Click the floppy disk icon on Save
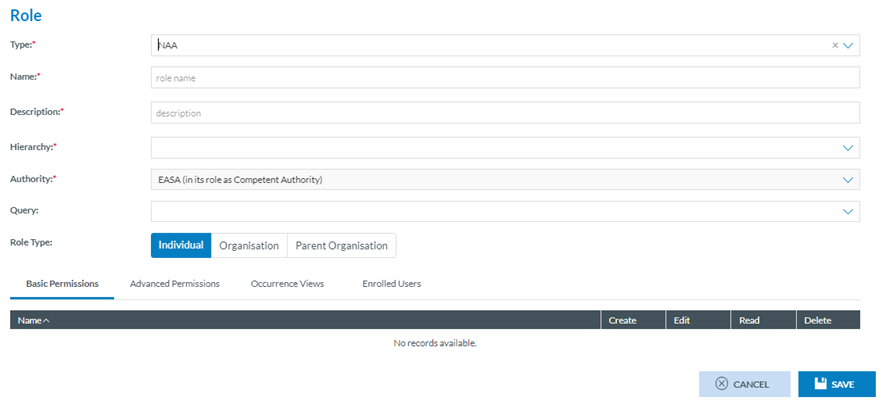Viewport: 886px width, 408px height. 820,384
